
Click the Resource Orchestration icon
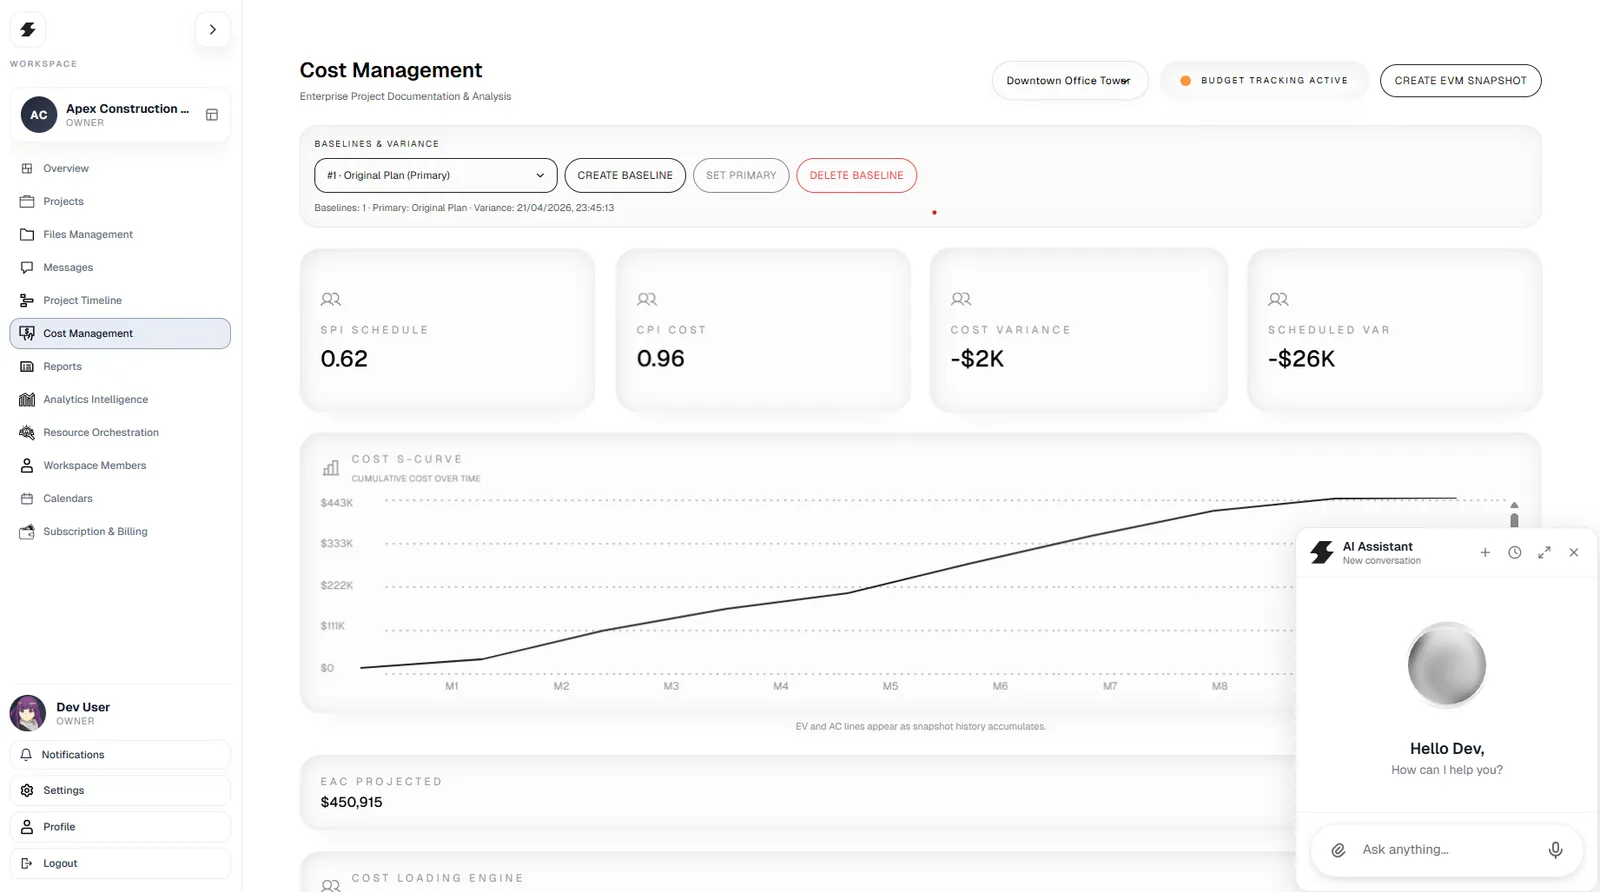27,432
